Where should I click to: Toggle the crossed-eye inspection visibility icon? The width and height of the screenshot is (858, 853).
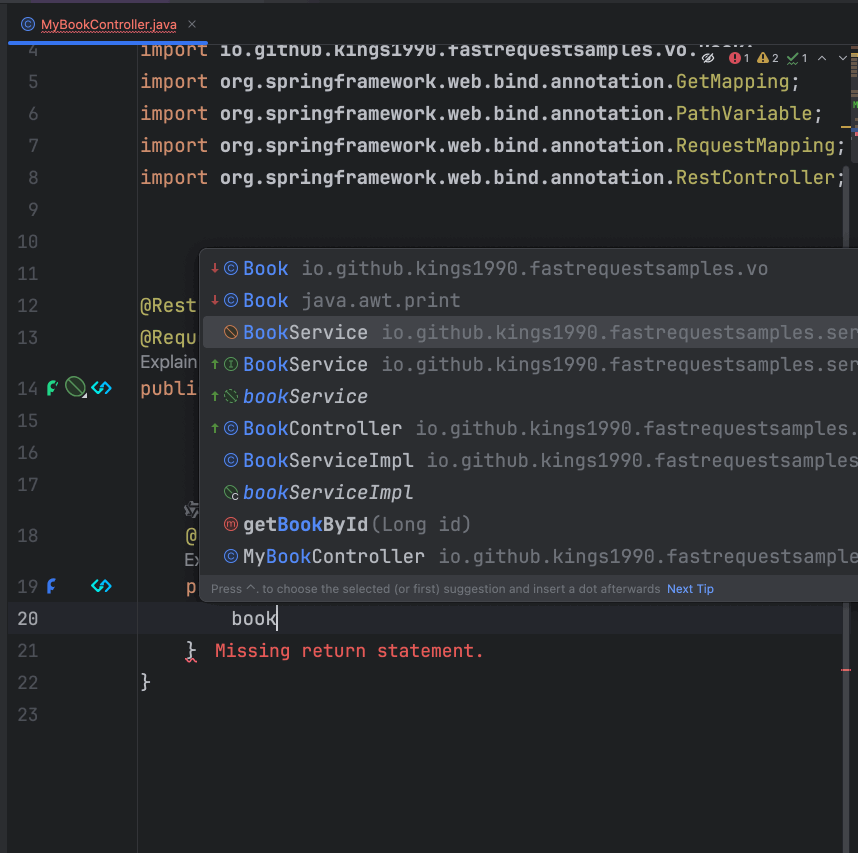click(x=708, y=58)
